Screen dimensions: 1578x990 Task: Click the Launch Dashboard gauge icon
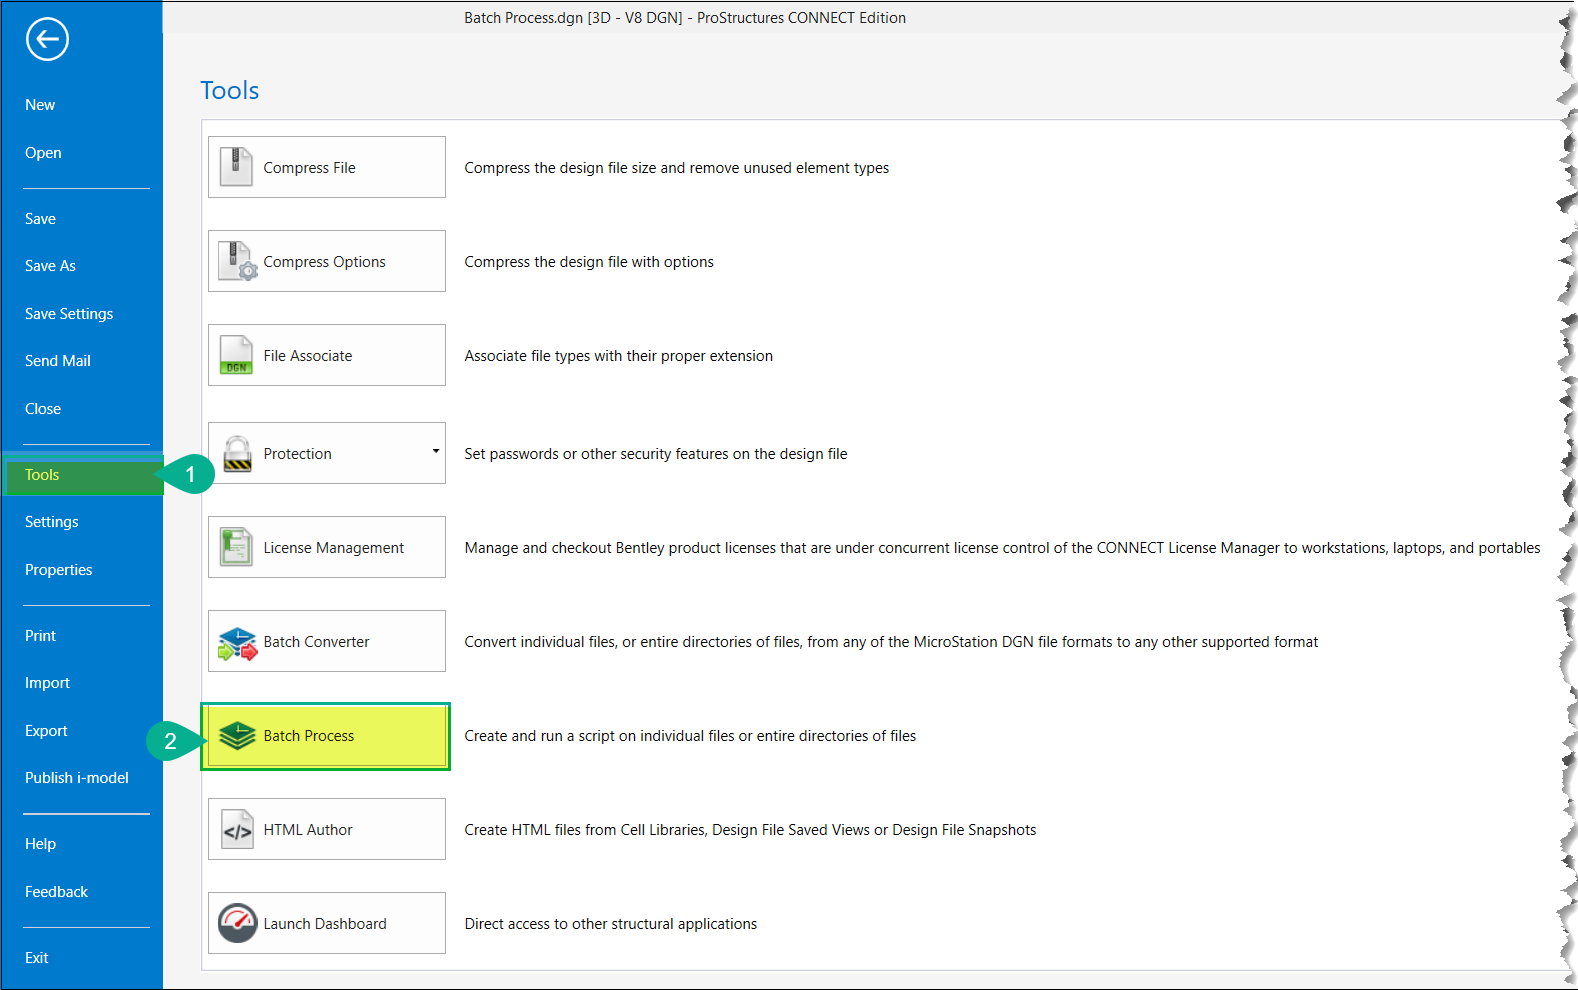pyautogui.click(x=237, y=923)
